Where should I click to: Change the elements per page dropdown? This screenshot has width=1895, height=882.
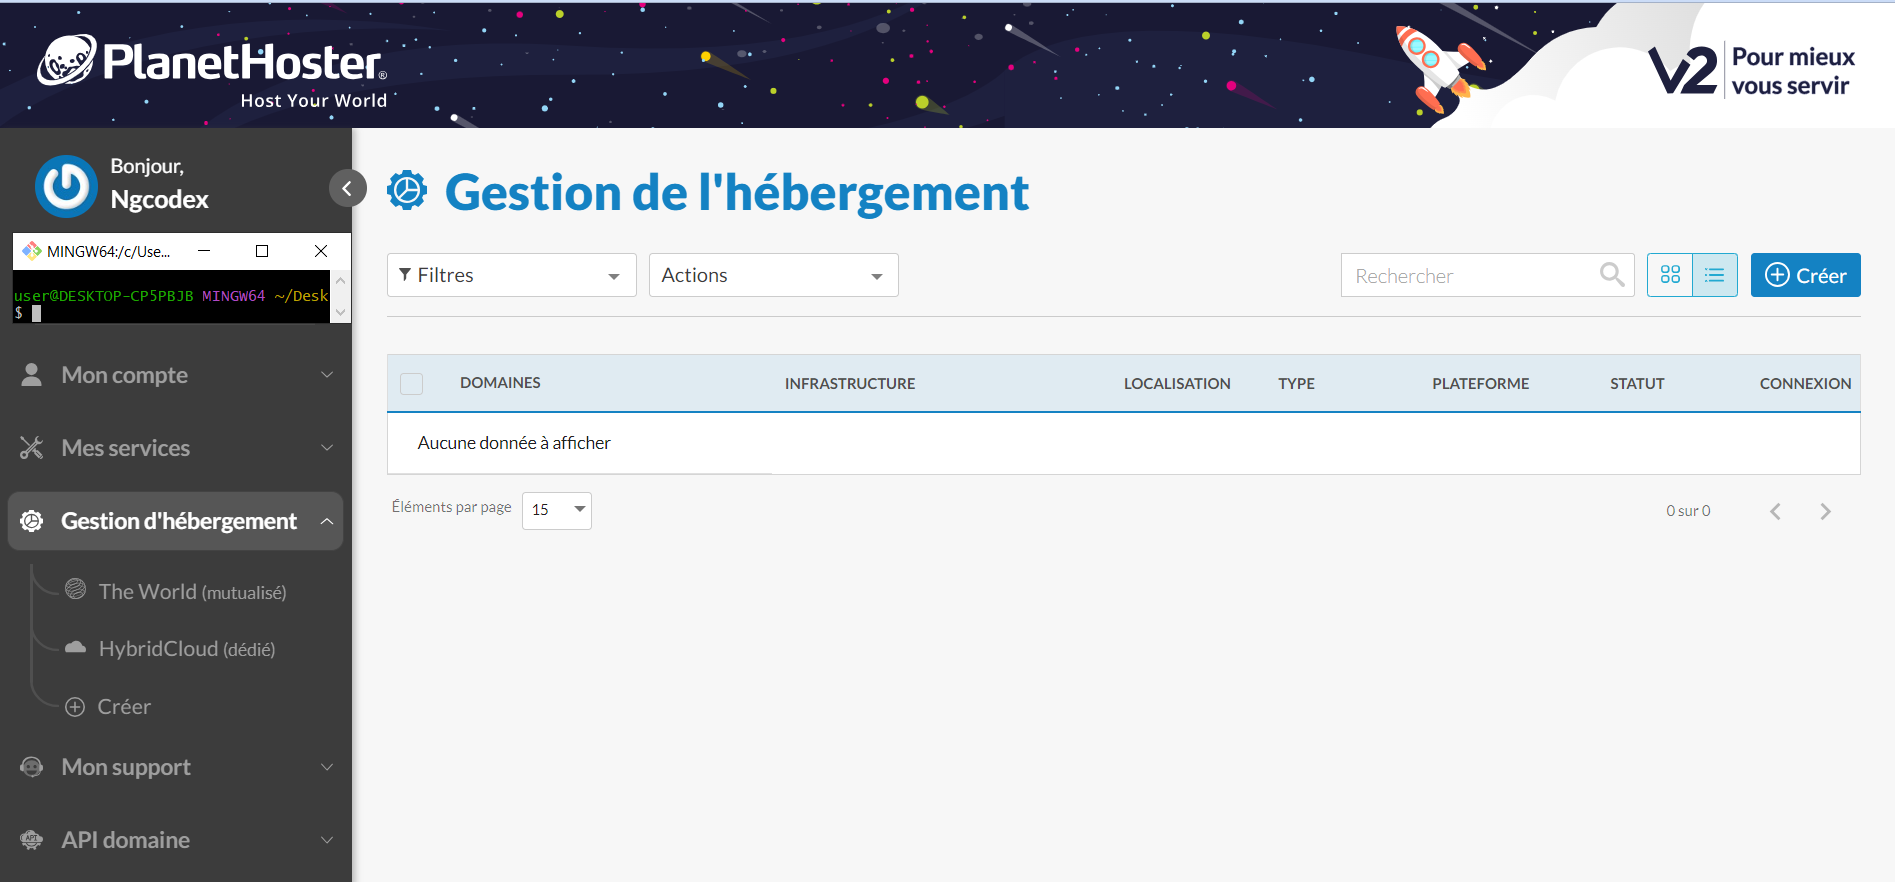556,510
